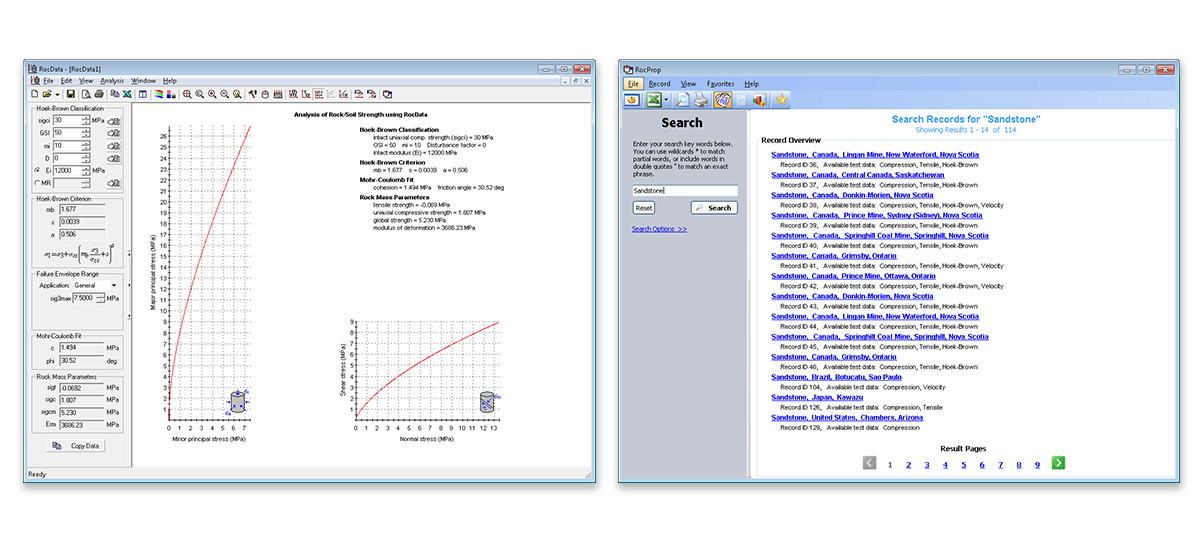Click the first magnifier icon with crosshair in RocData
This screenshot has height=560, width=1200.
tap(187, 94)
